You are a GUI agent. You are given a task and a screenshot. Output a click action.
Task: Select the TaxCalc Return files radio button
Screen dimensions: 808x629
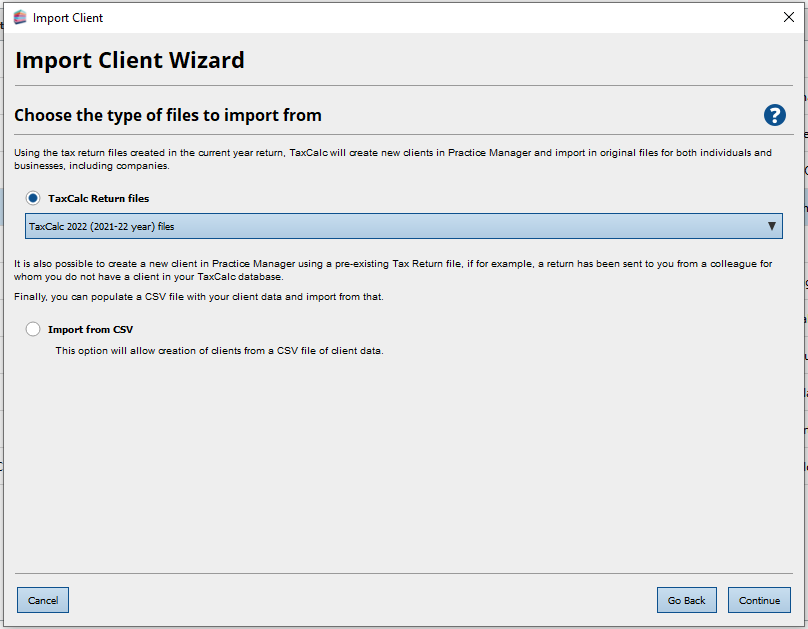[33, 198]
